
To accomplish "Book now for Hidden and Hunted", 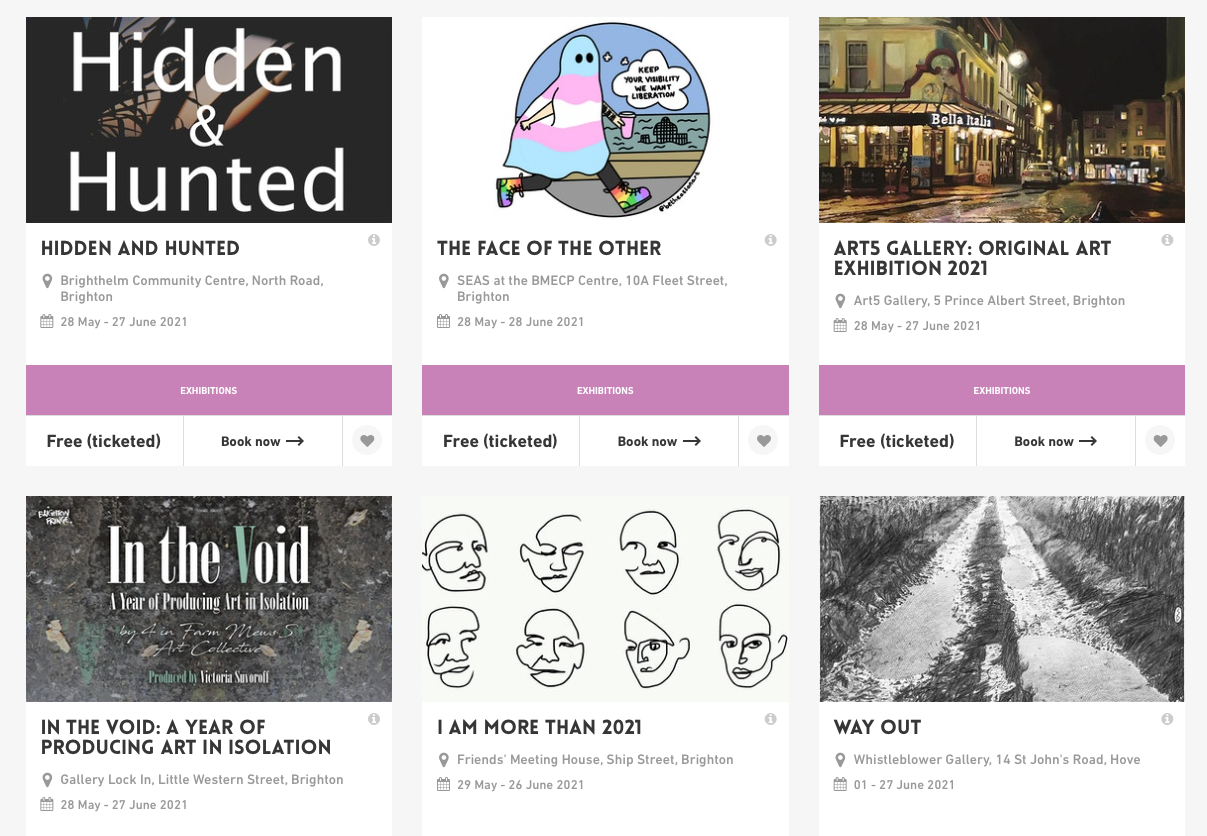I will pos(263,441).
